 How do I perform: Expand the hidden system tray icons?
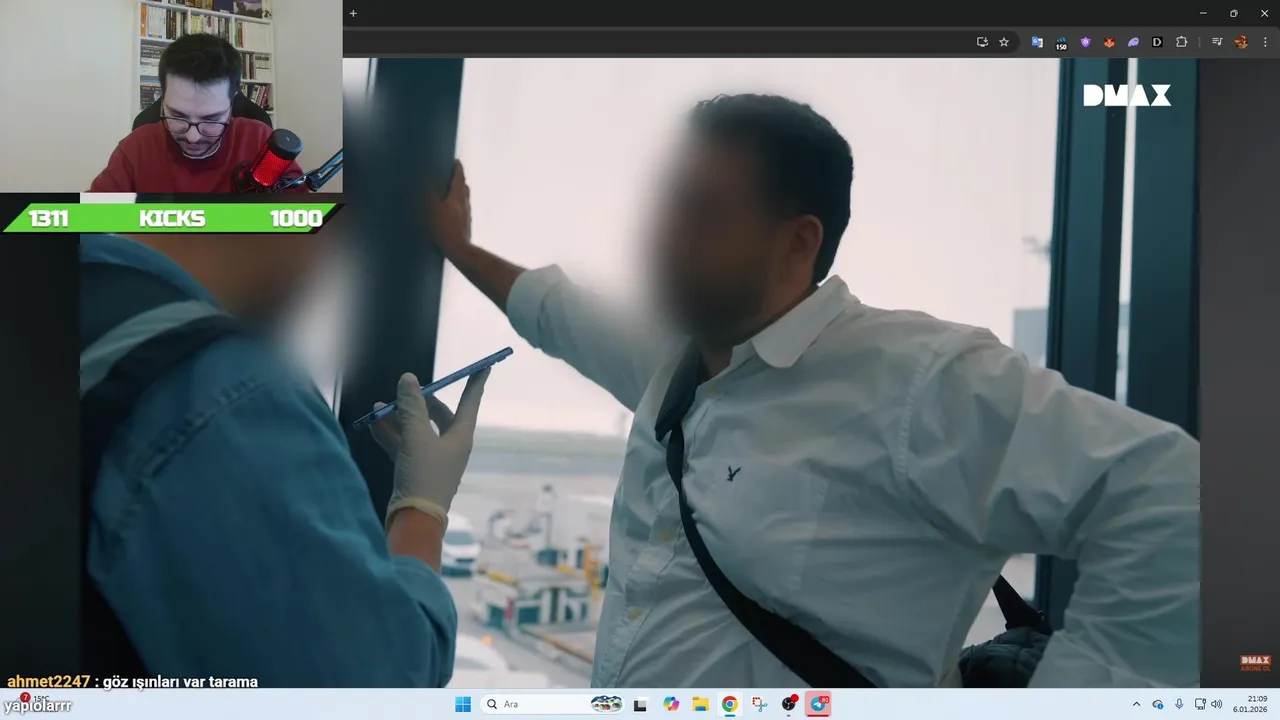click(x=1136, y=704)
